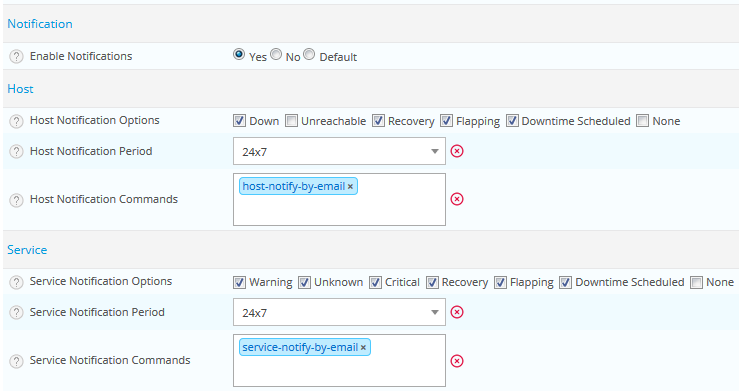Viewport: 739px width, 392px height.
Task: Expand the Service Notification Period dropdown
Action: (x=339, y=312)
